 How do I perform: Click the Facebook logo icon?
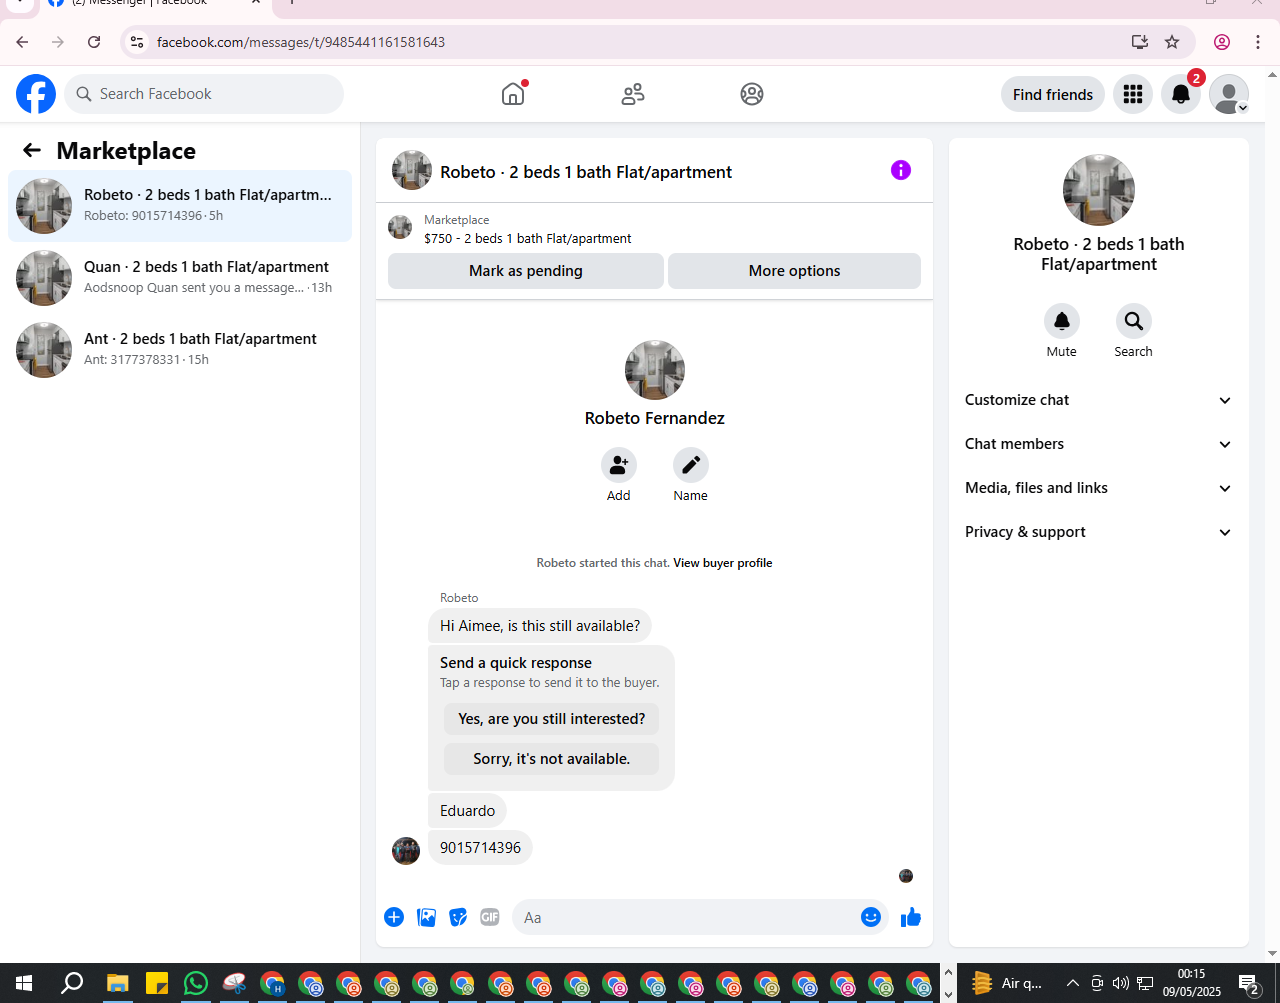click(36, 94)
